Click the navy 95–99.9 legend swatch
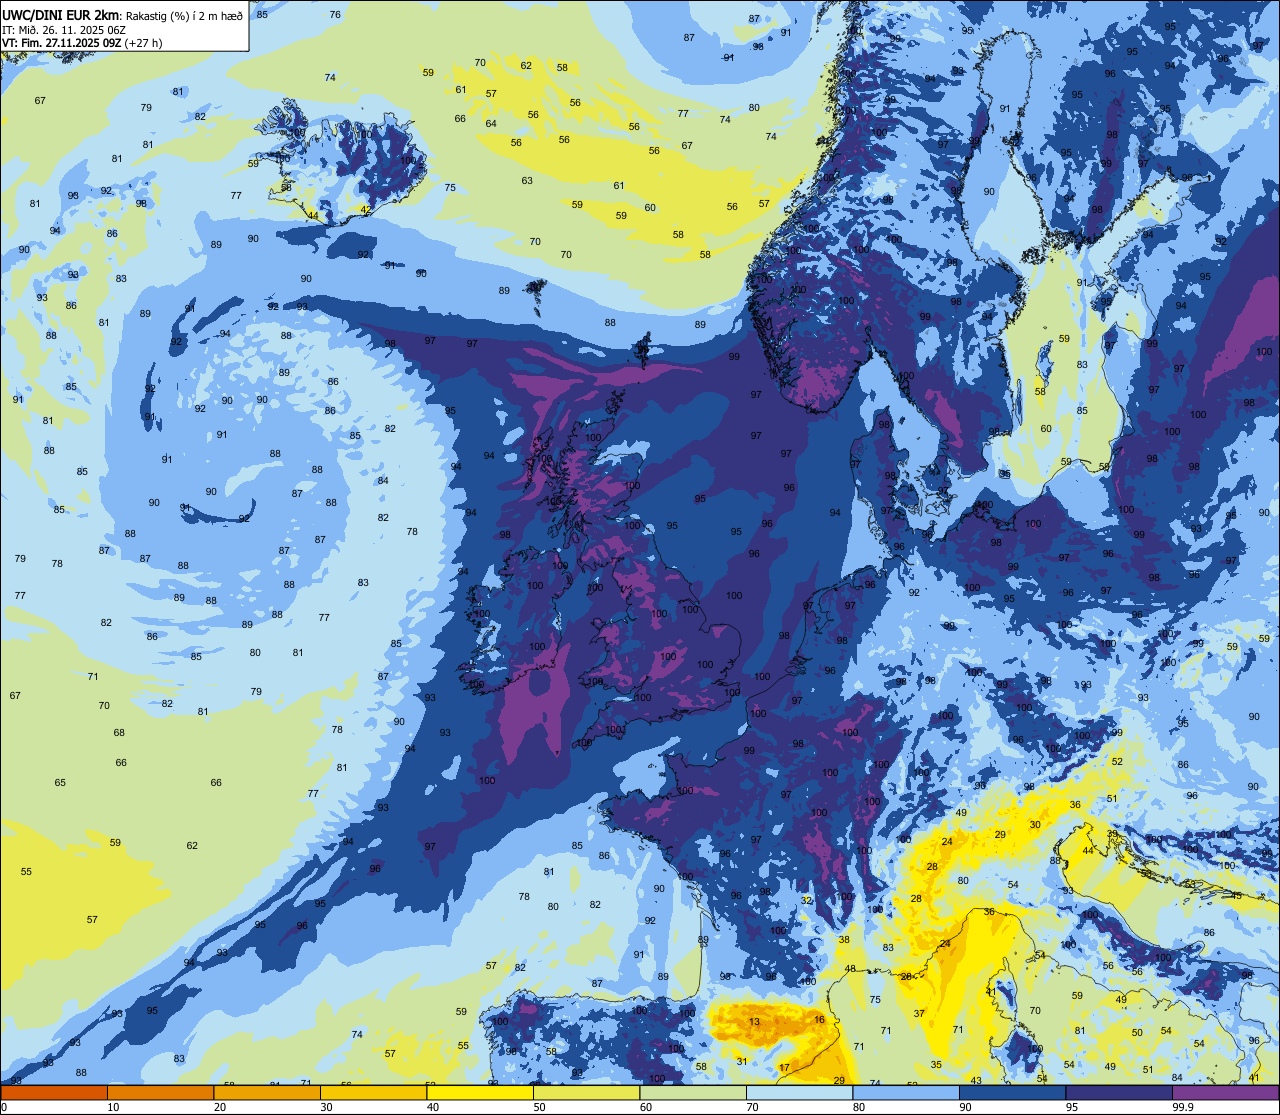 [1119, 1092]
